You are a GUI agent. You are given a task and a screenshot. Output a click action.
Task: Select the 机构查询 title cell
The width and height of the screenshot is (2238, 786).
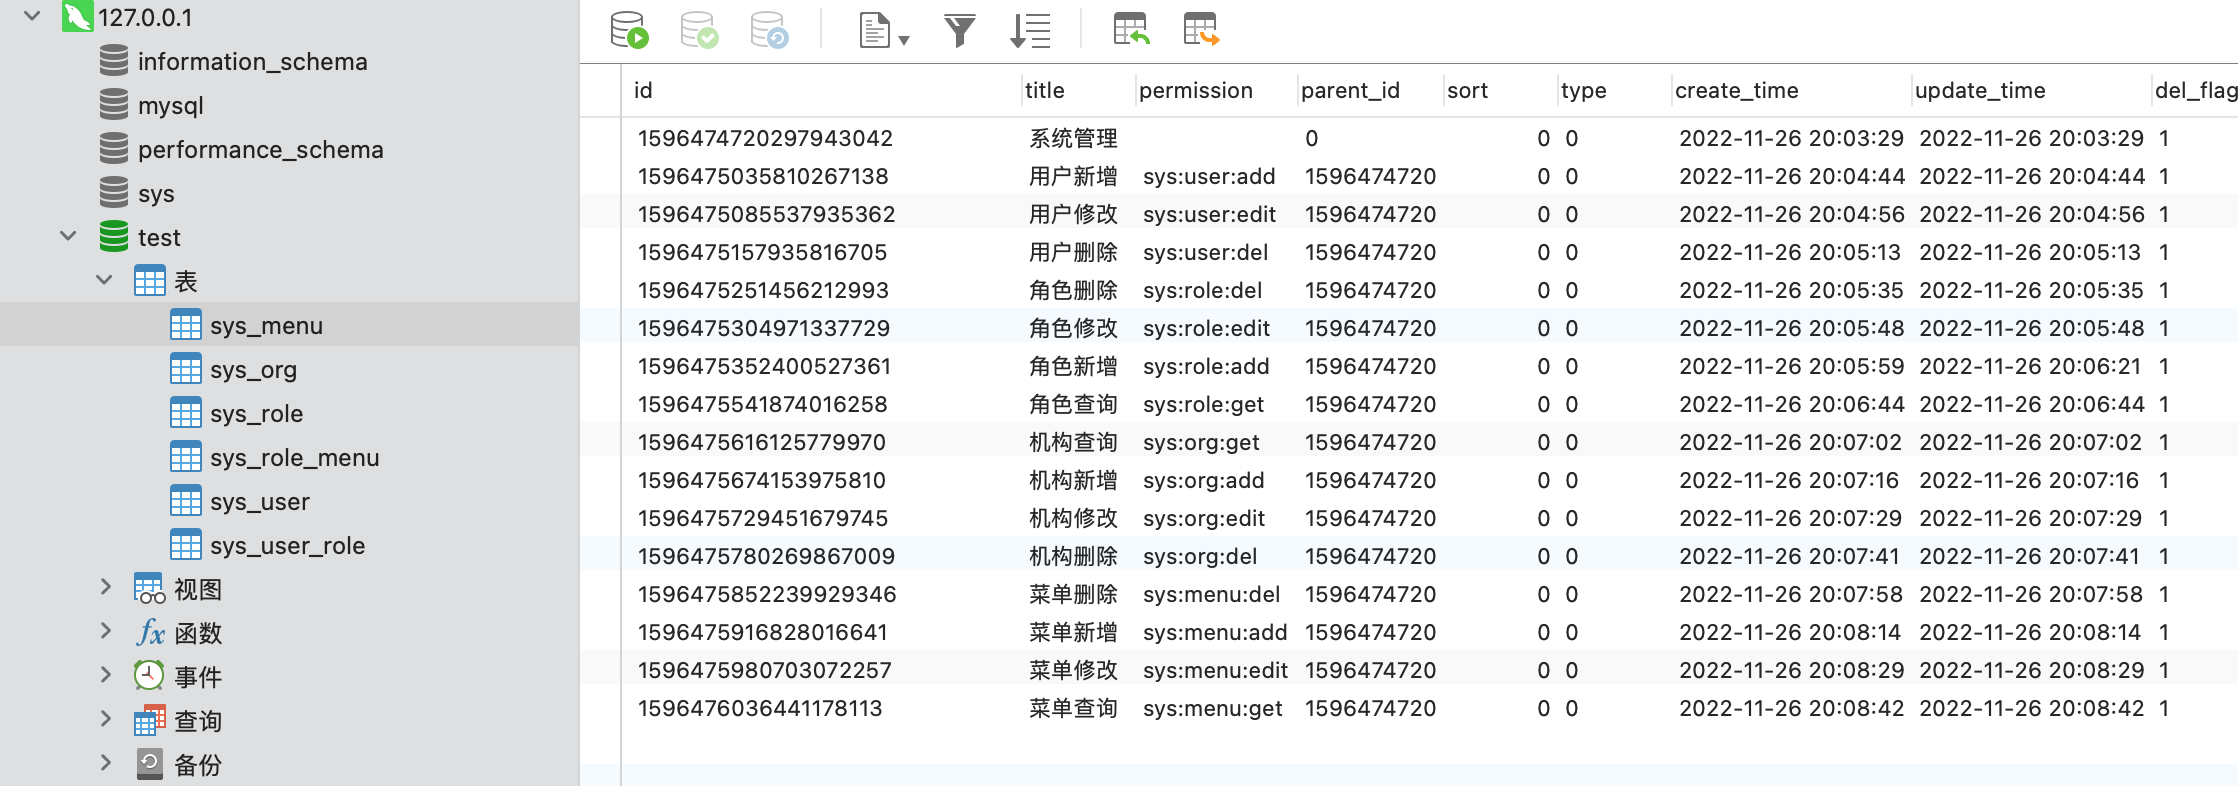1073,442
